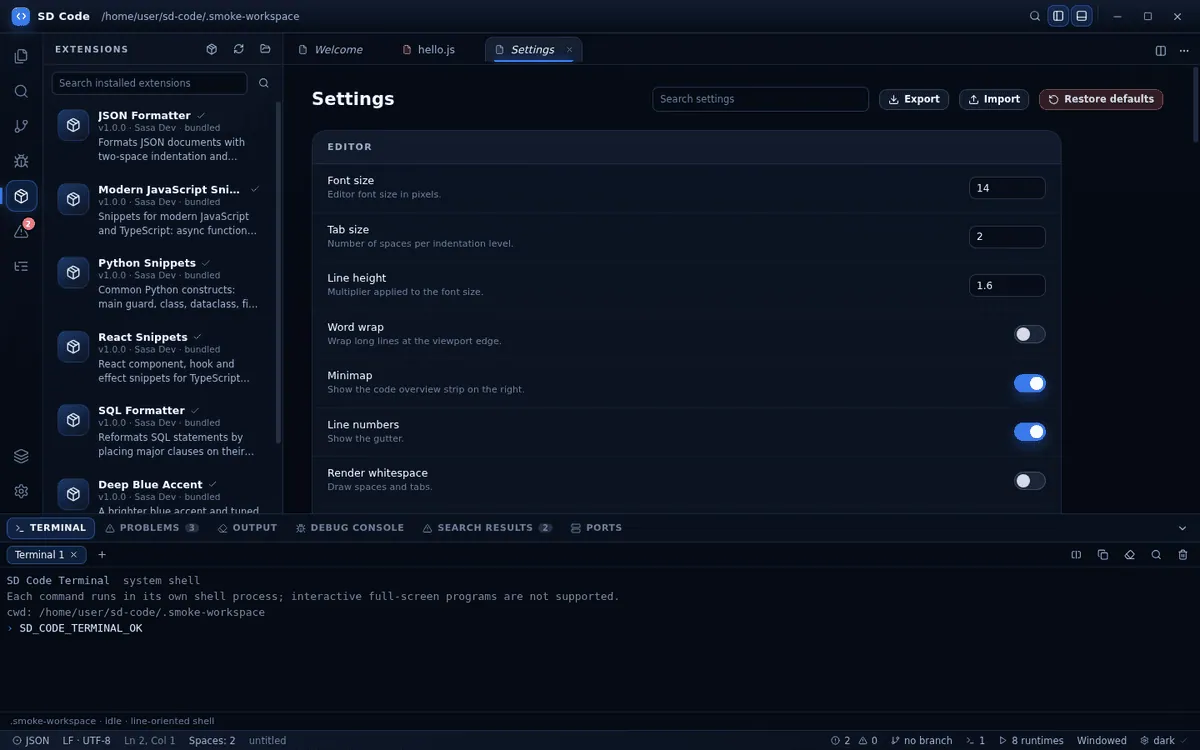Open the Ports panel tab
1200x750 pixels.
[x=596, y=528]
